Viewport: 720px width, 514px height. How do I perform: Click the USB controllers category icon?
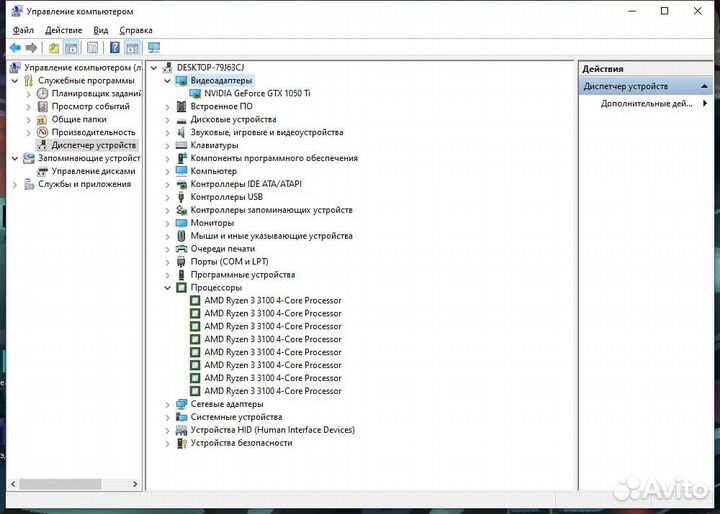(181, 197)
